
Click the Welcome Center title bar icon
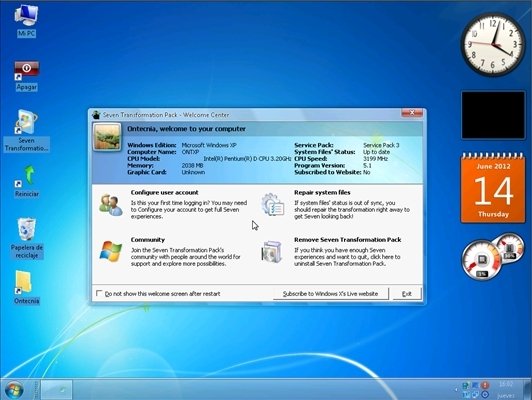[96, 115]
